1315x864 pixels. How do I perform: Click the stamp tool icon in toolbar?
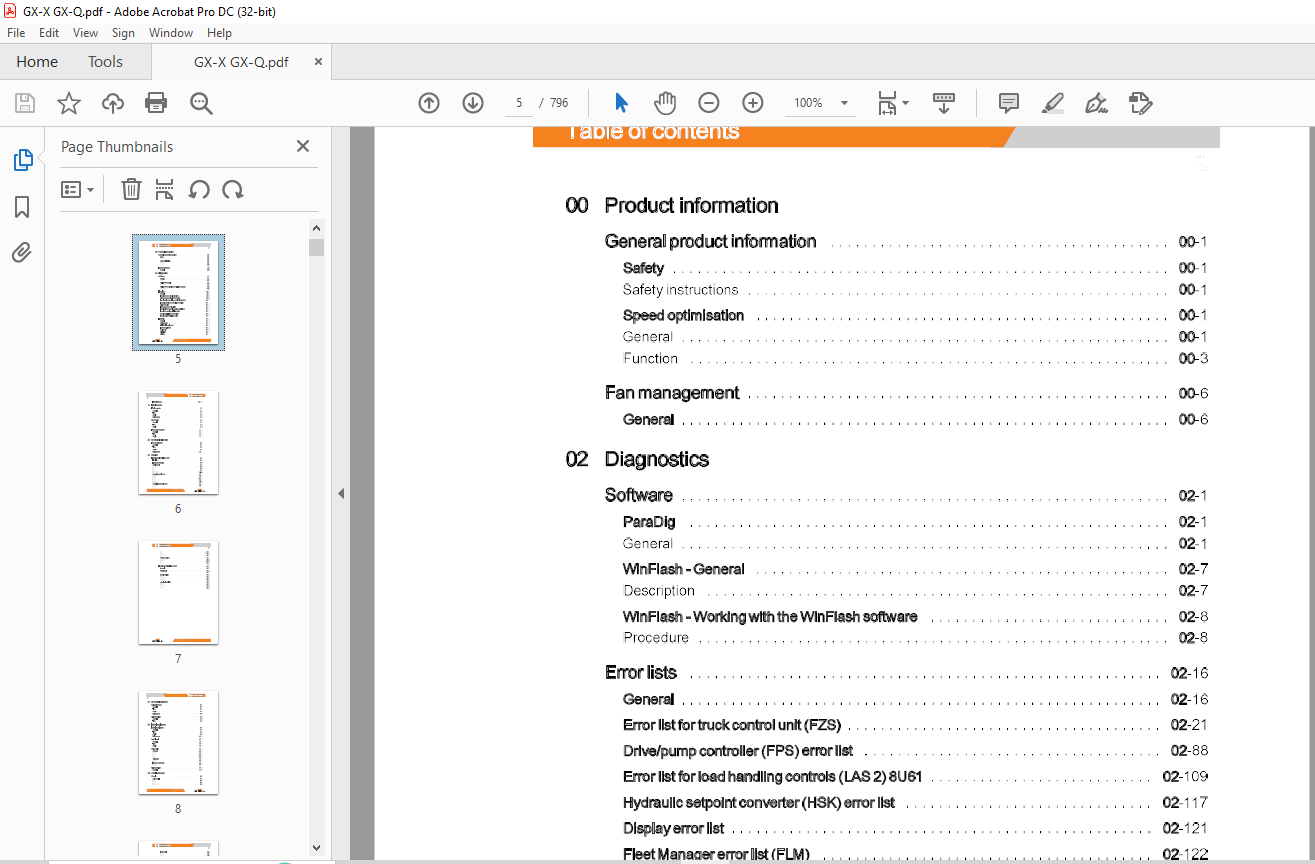[x=1141, y=103]
